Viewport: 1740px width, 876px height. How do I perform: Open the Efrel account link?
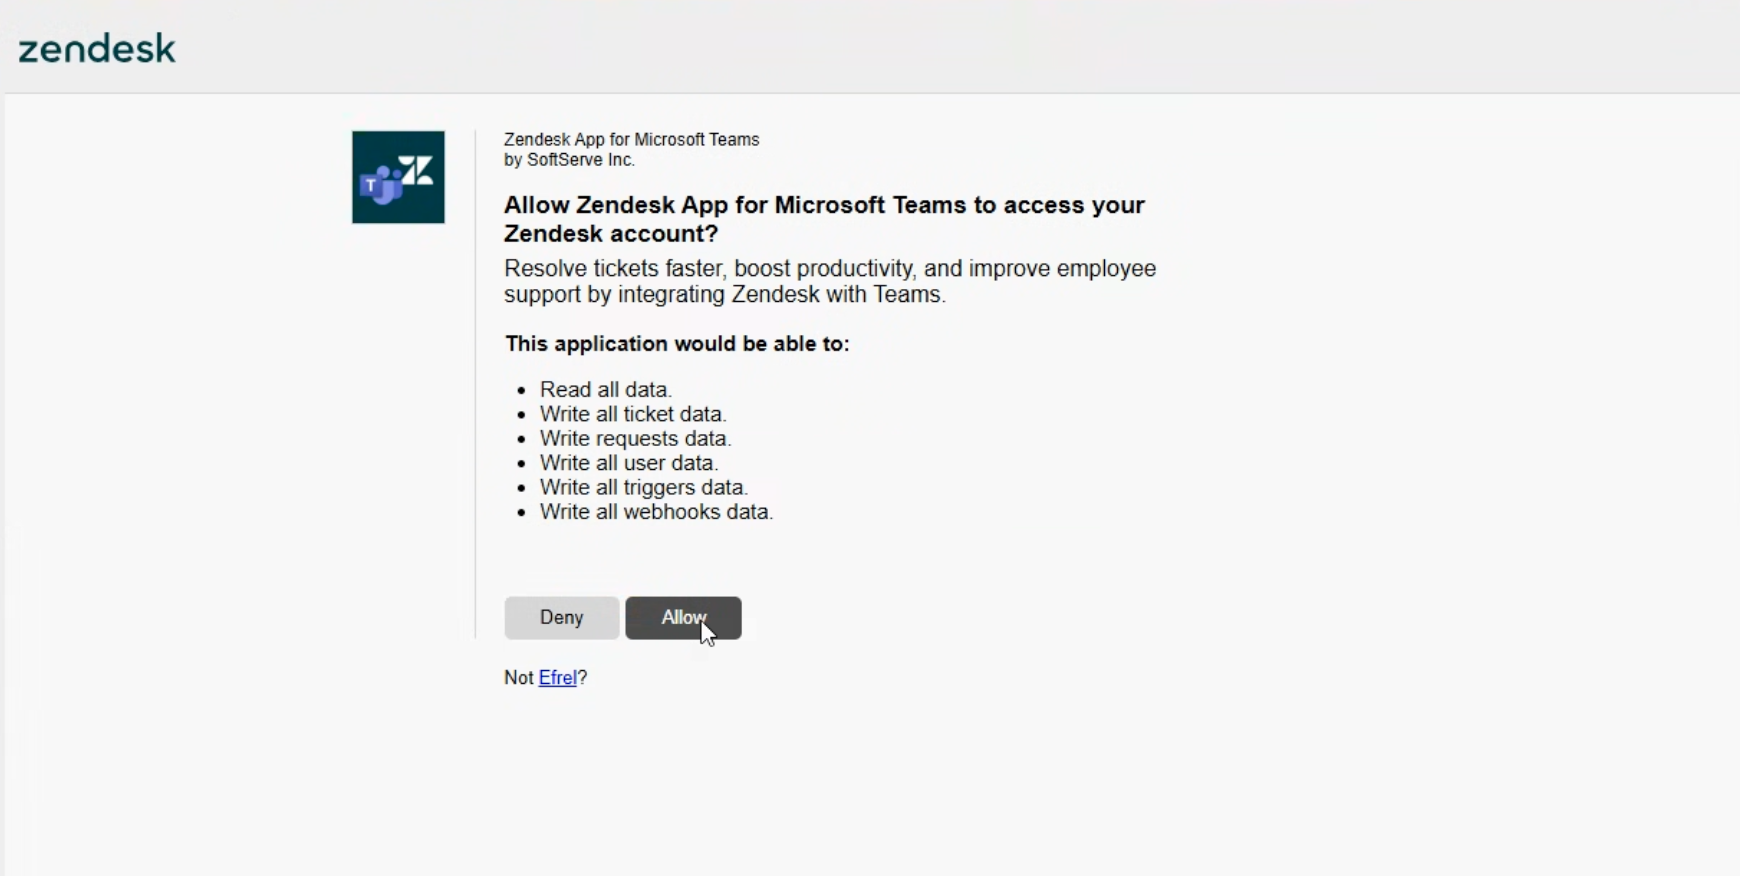click(558, 678)
